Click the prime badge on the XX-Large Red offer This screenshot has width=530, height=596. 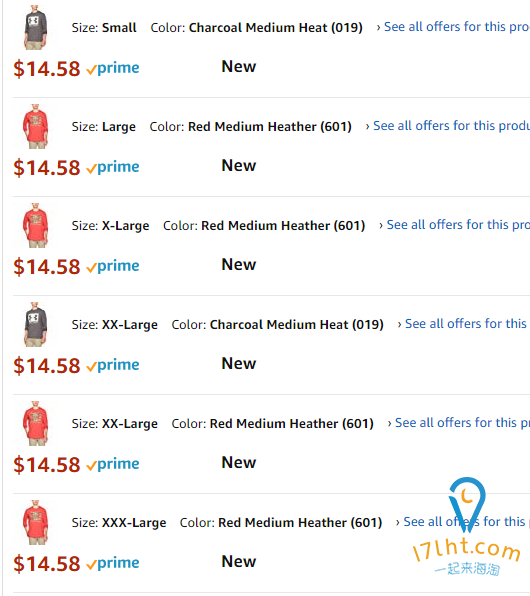113,464
